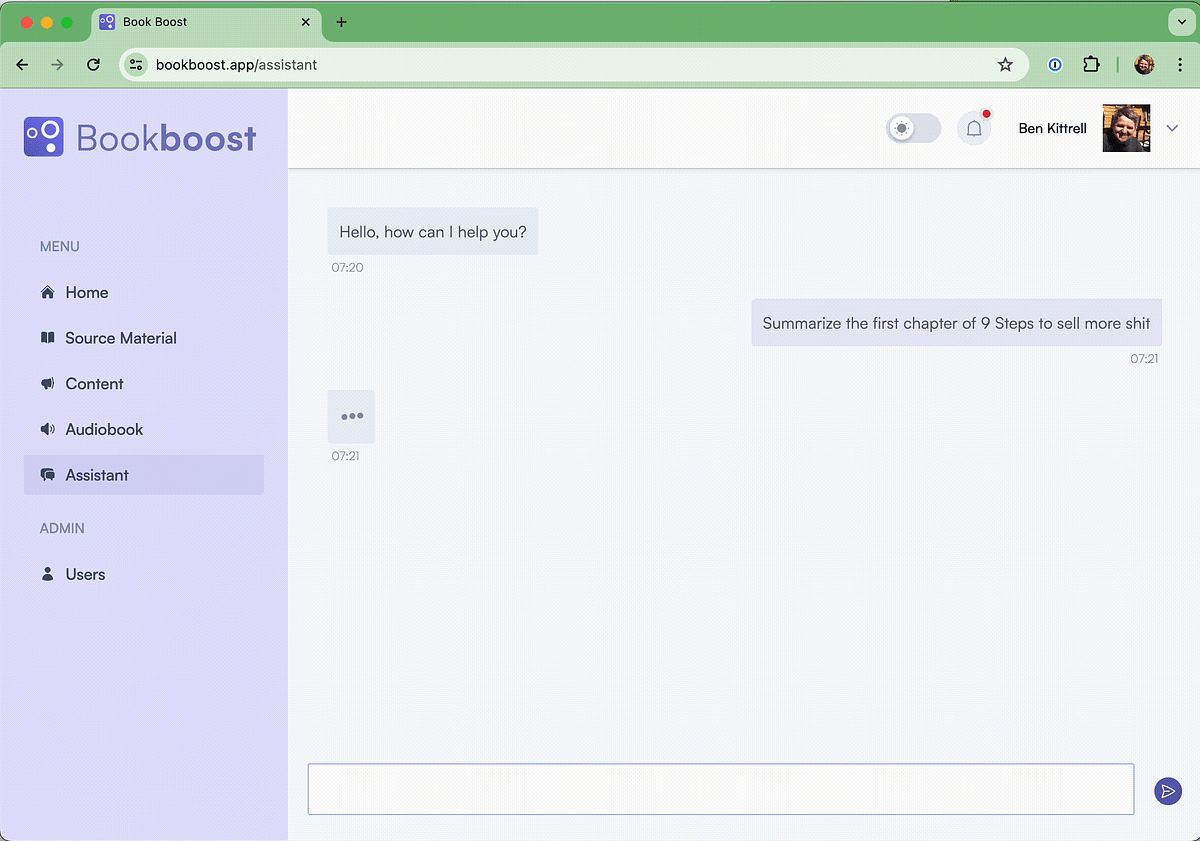
Task: Click the 'Summarize the first chapter' message
Action: (x=956, y=323)
